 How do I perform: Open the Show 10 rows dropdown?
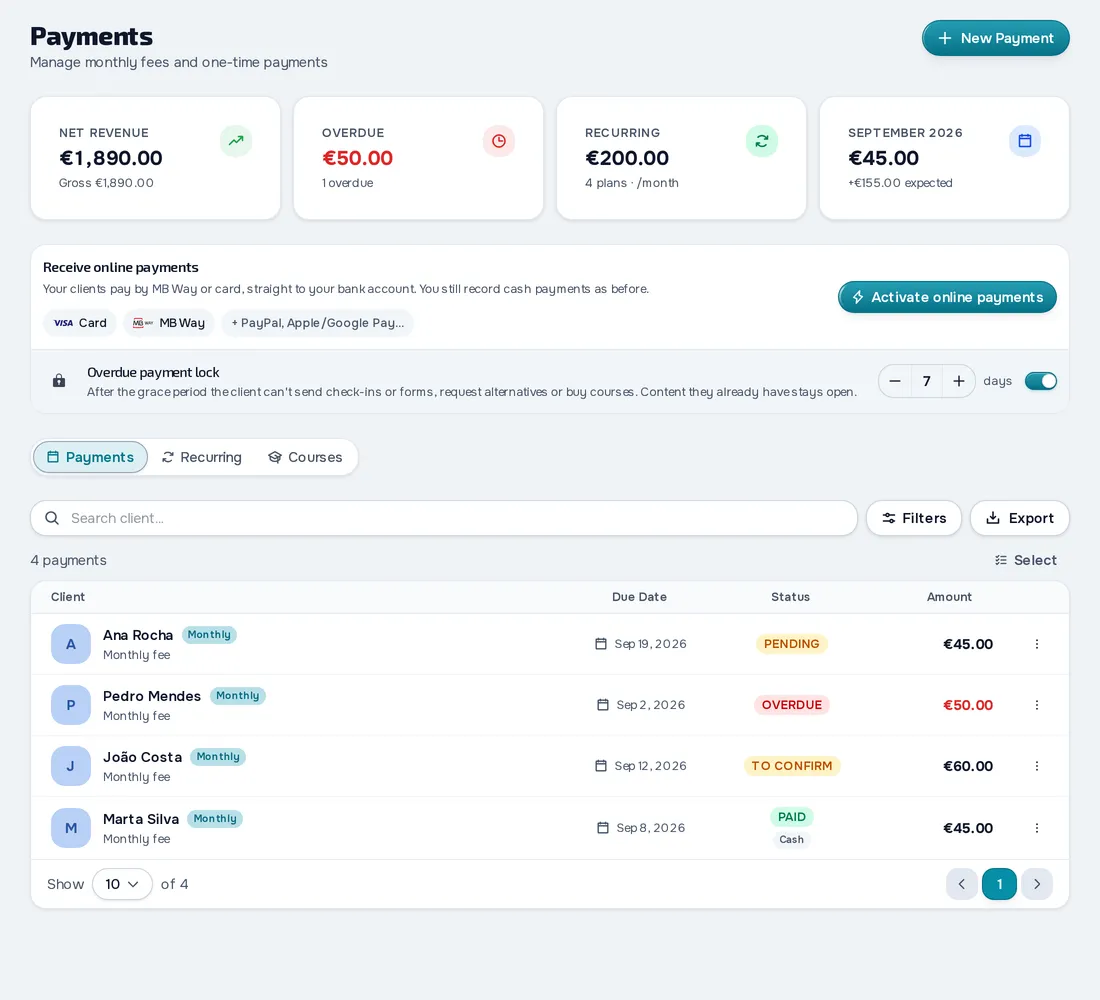tap(122, 884)
